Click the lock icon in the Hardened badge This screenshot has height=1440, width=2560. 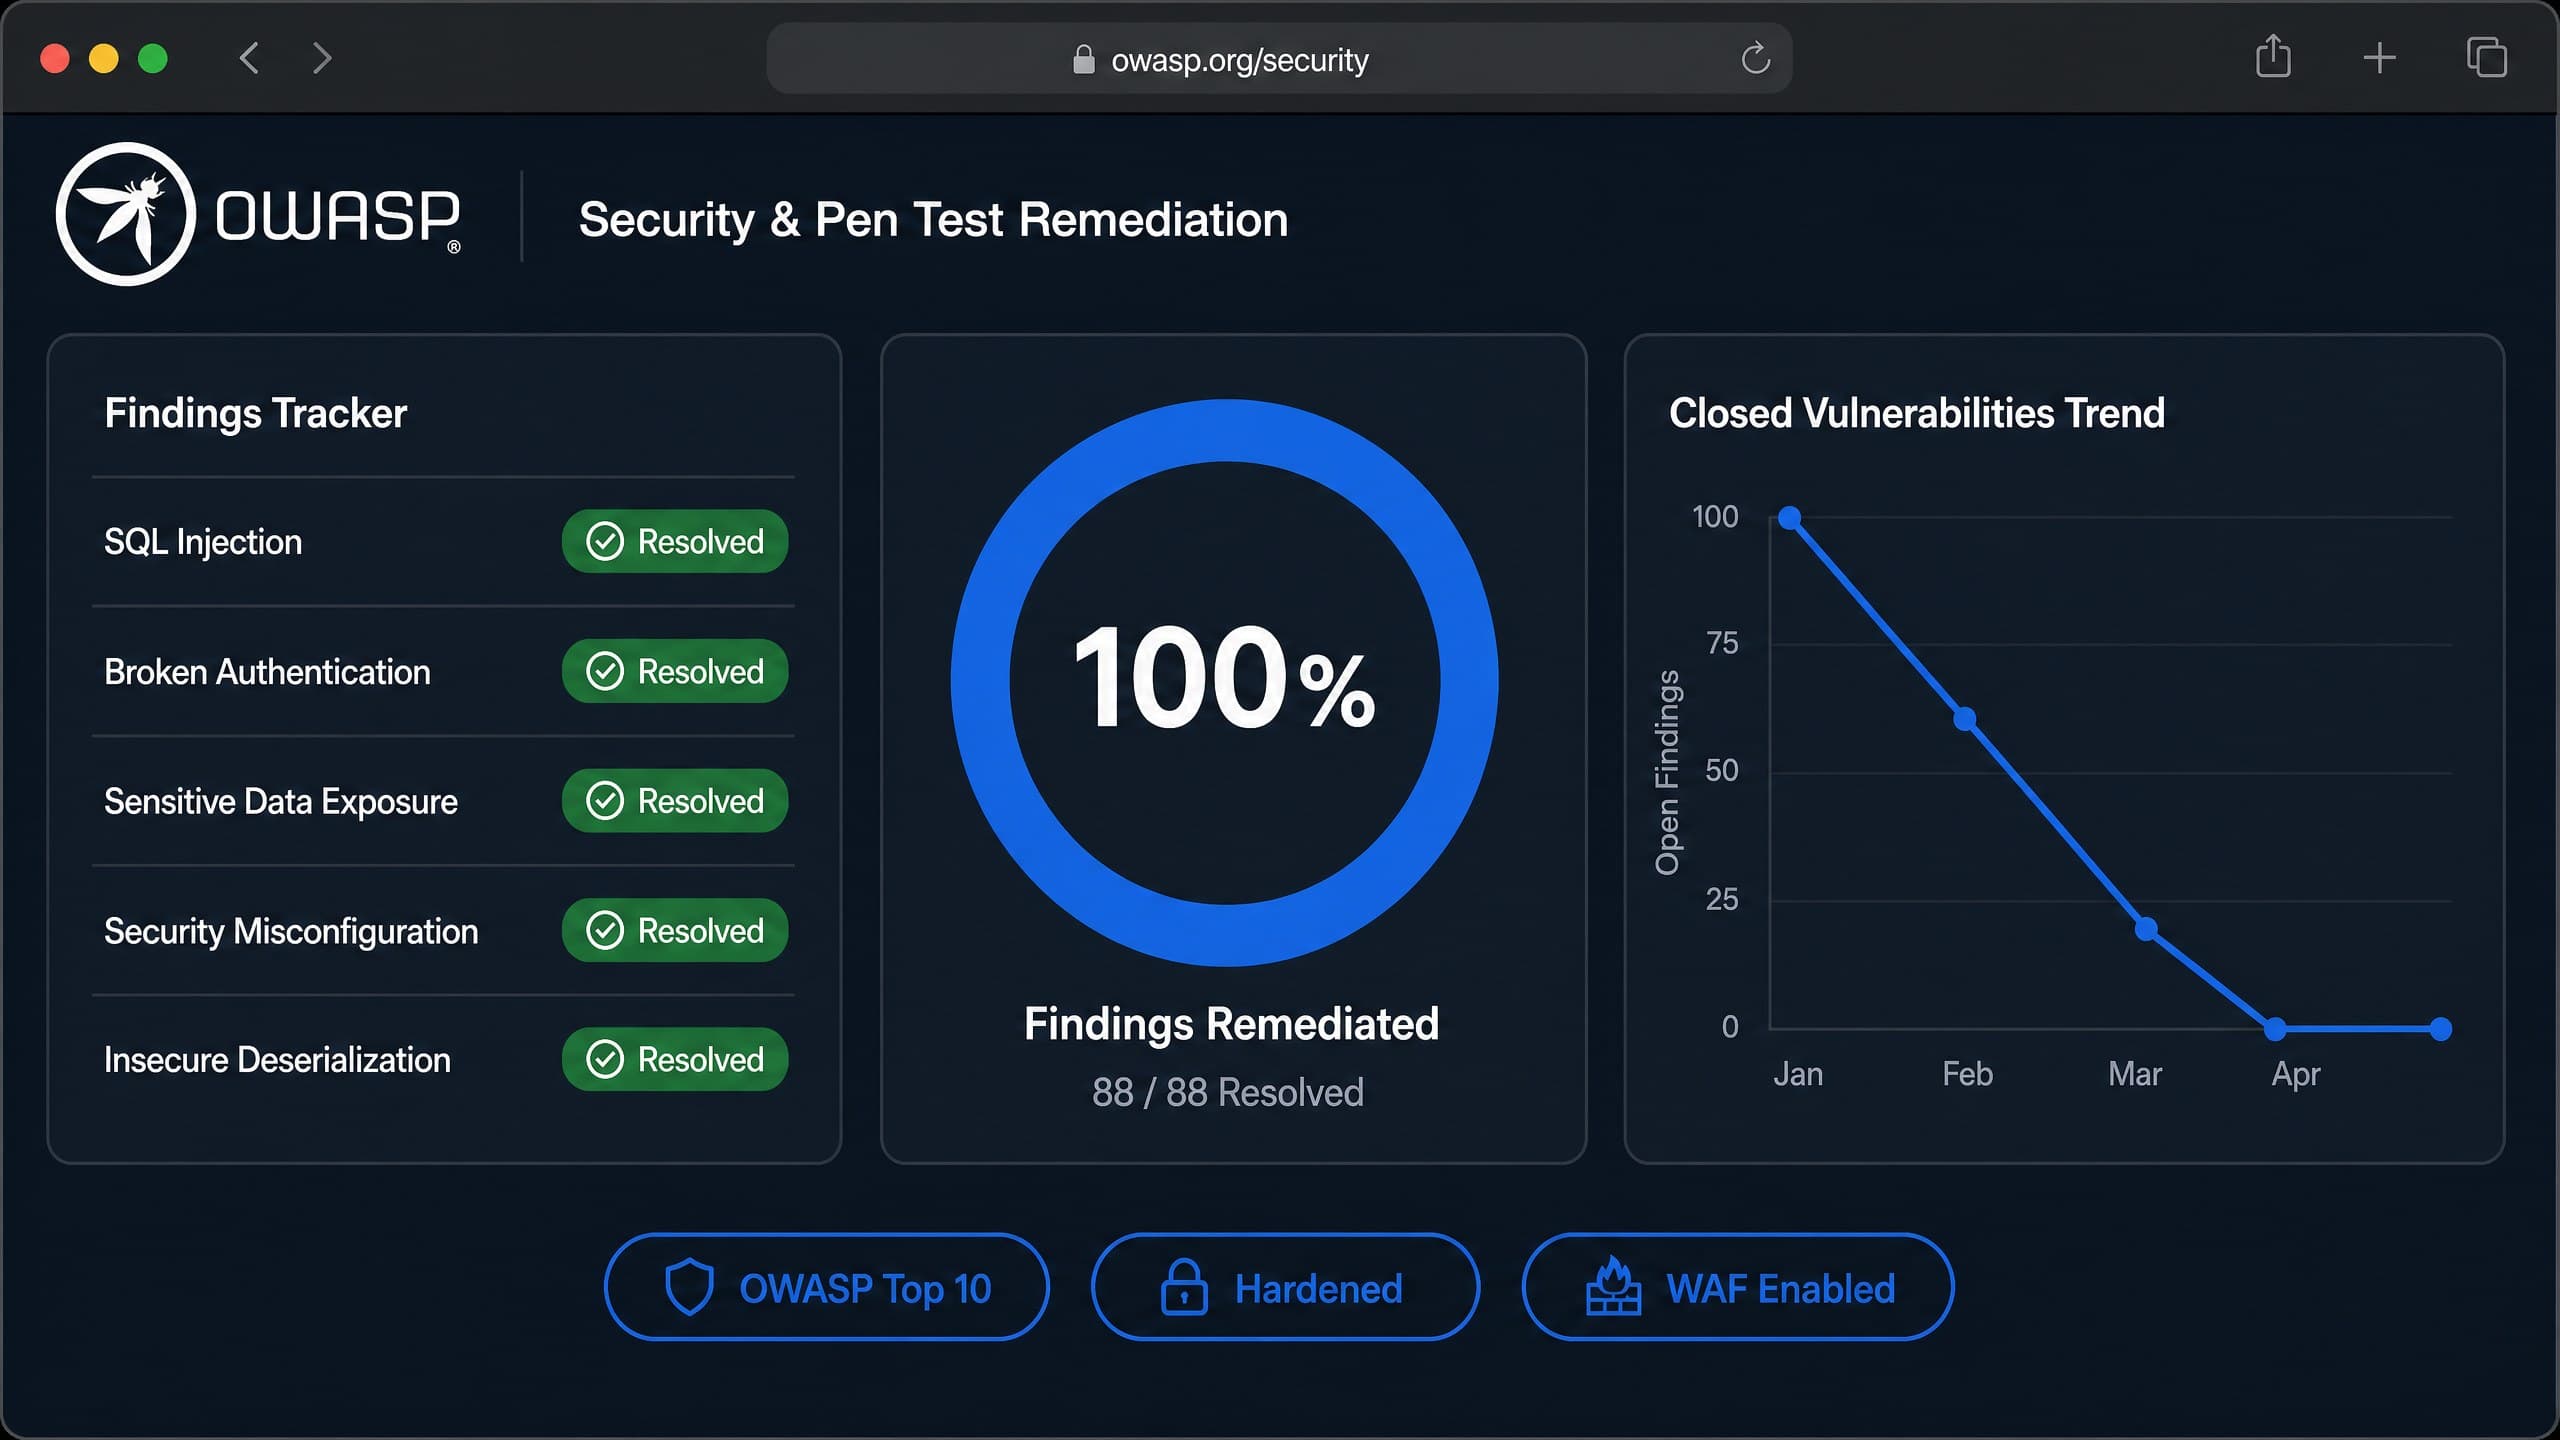[x=1184, y=1287]
